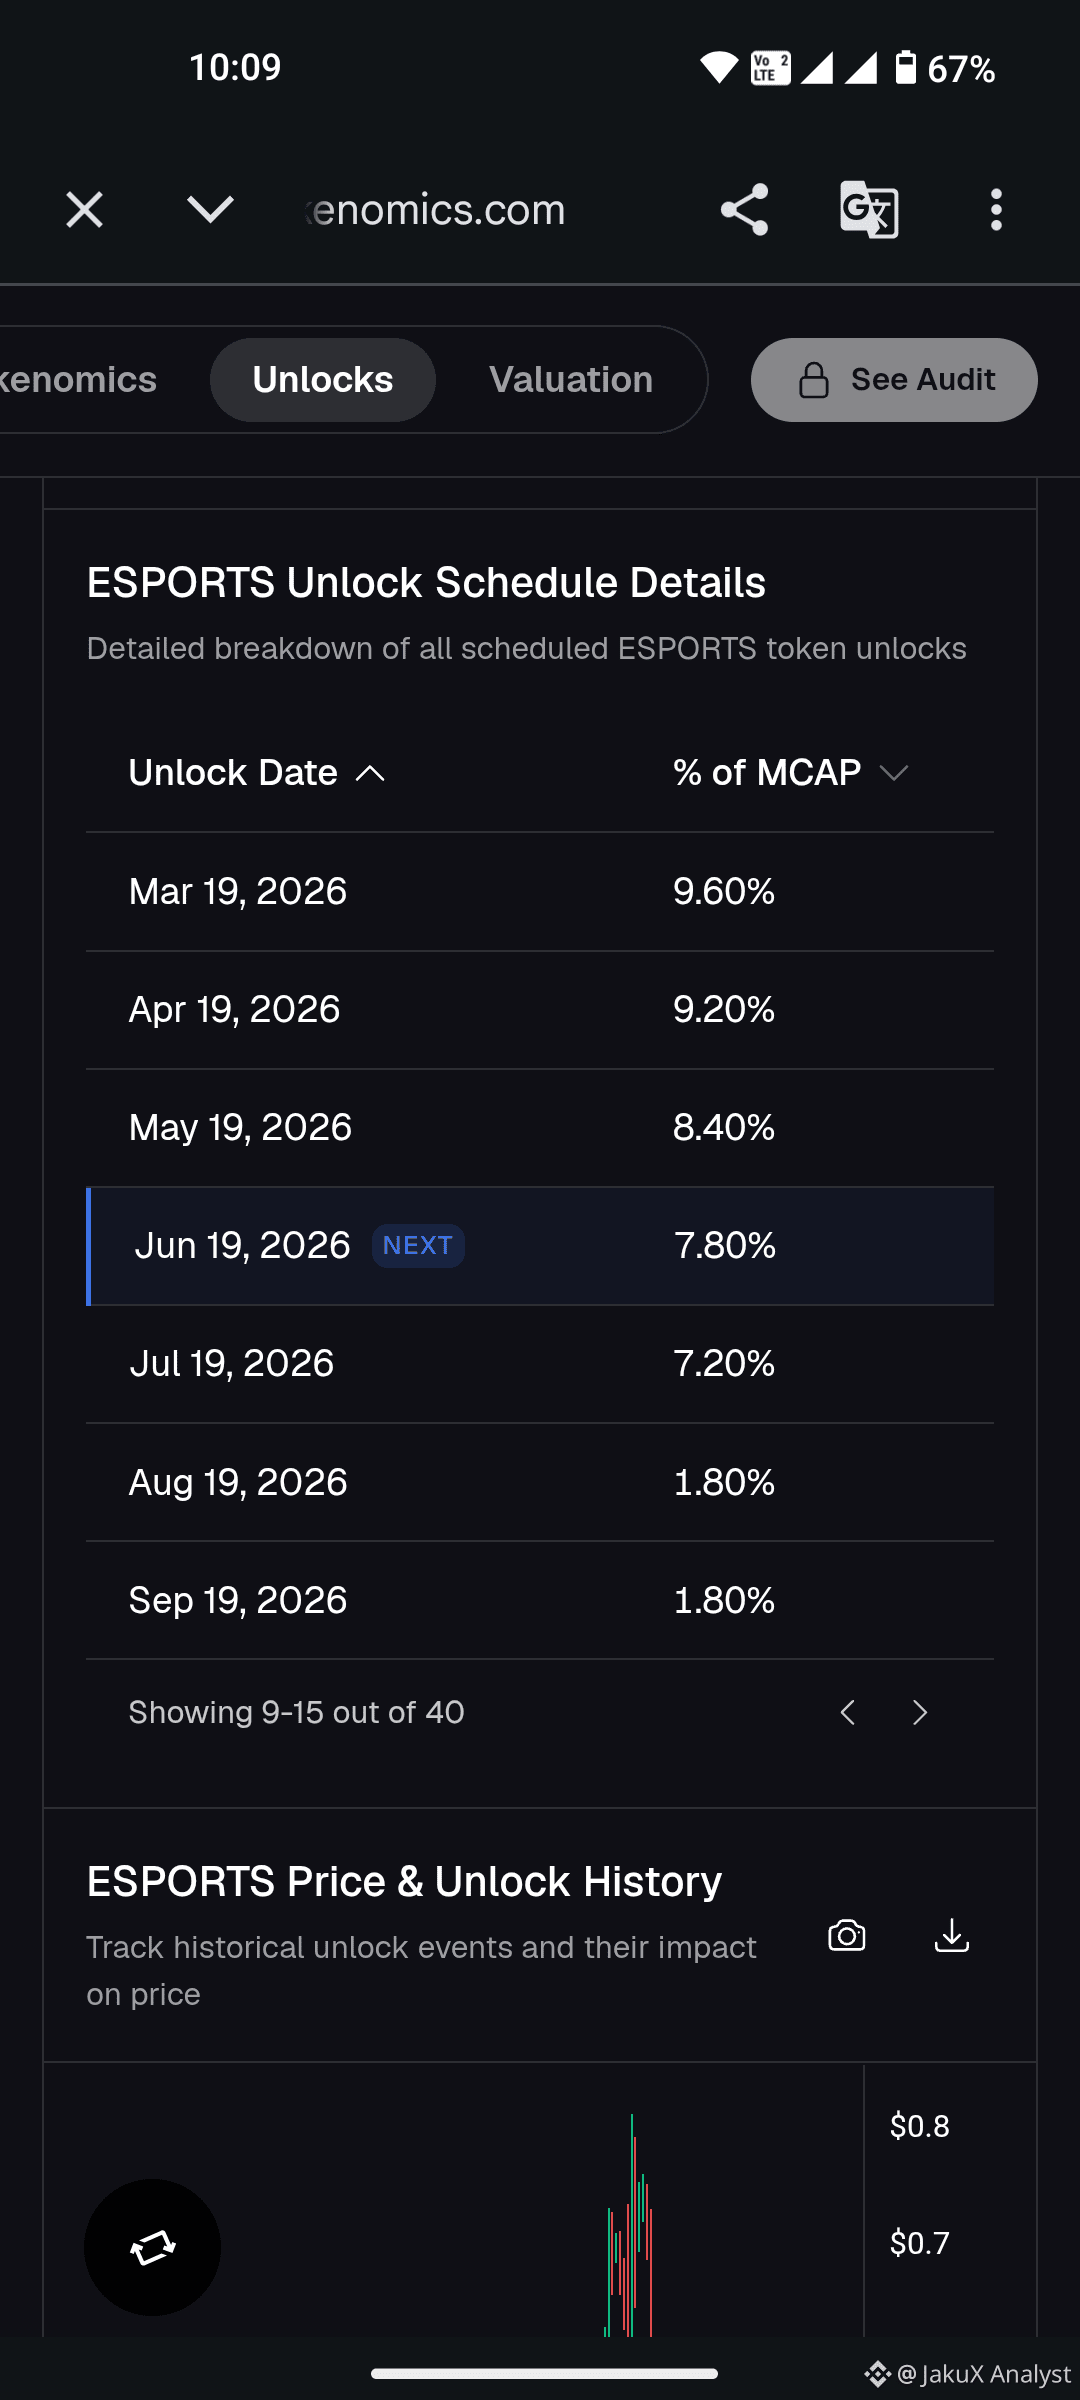Expand the browser tab down-chevron
Image resolution: width=1080 pixels, height=2400 pixels.
click(x=210, y=210)
